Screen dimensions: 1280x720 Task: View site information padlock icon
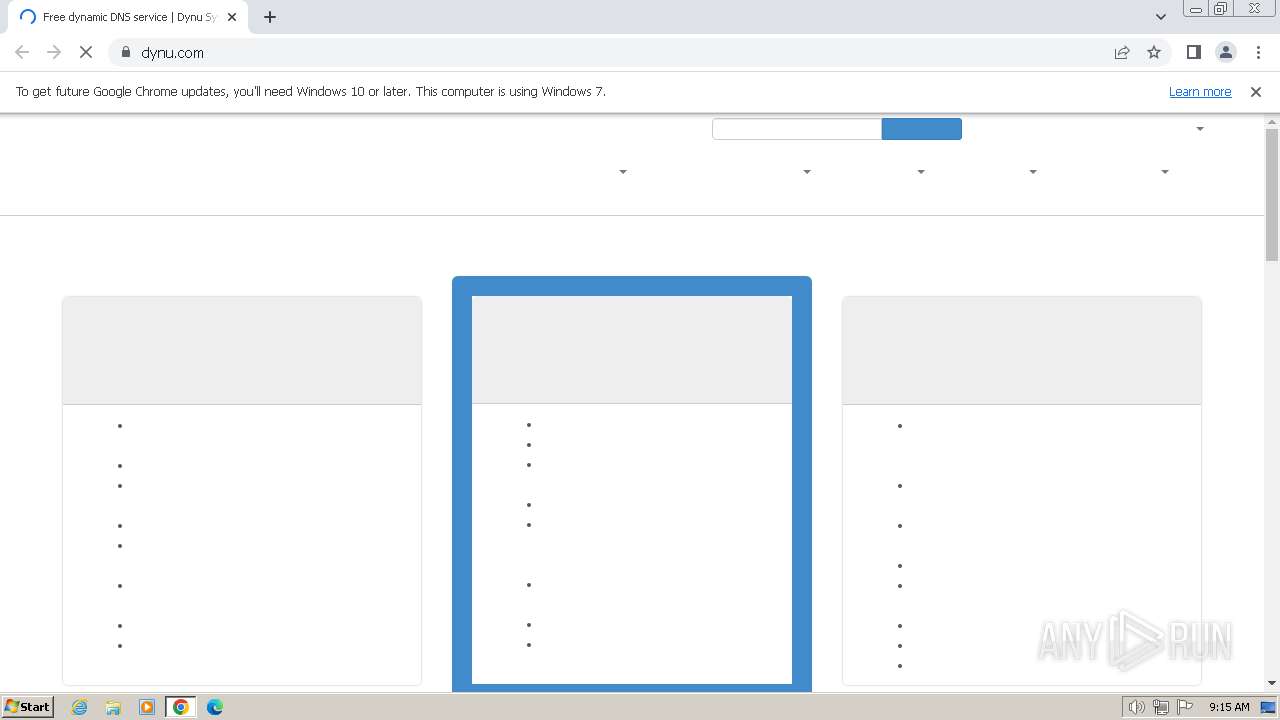pos(126,52)
